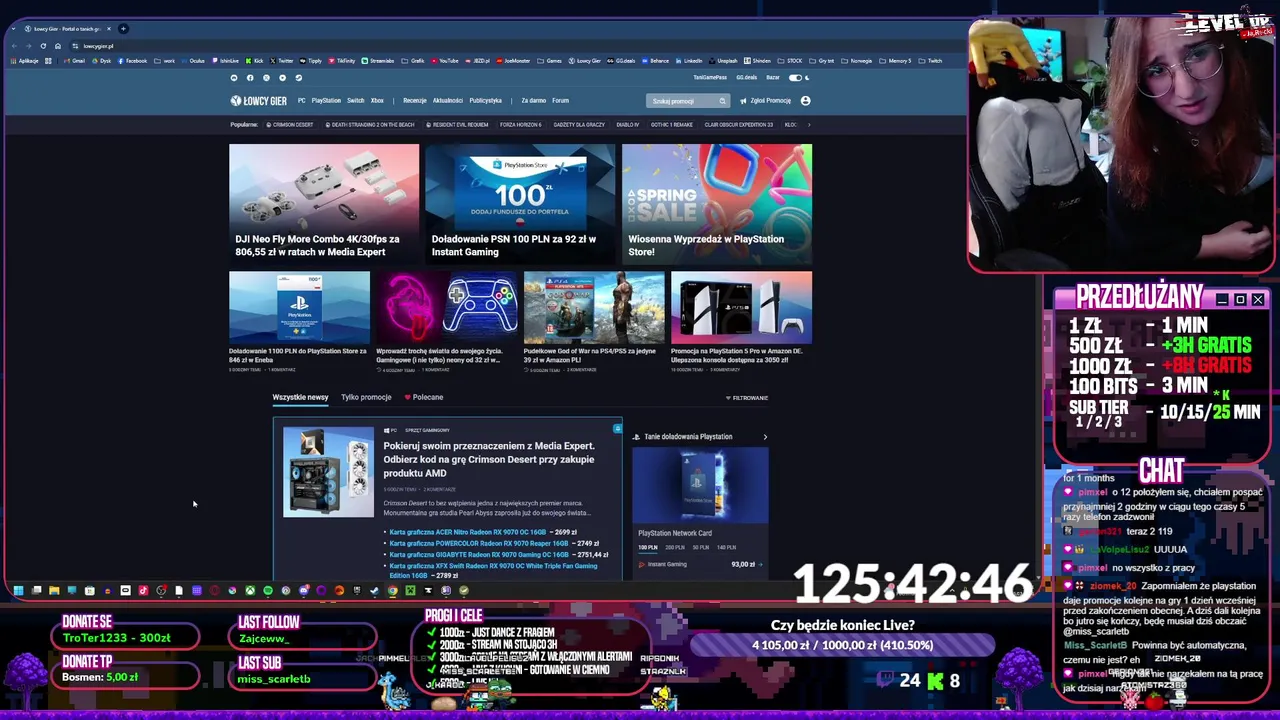
Task: Open the Pokieruj swoim przeznaczeniem article headline
Action: 489,459
